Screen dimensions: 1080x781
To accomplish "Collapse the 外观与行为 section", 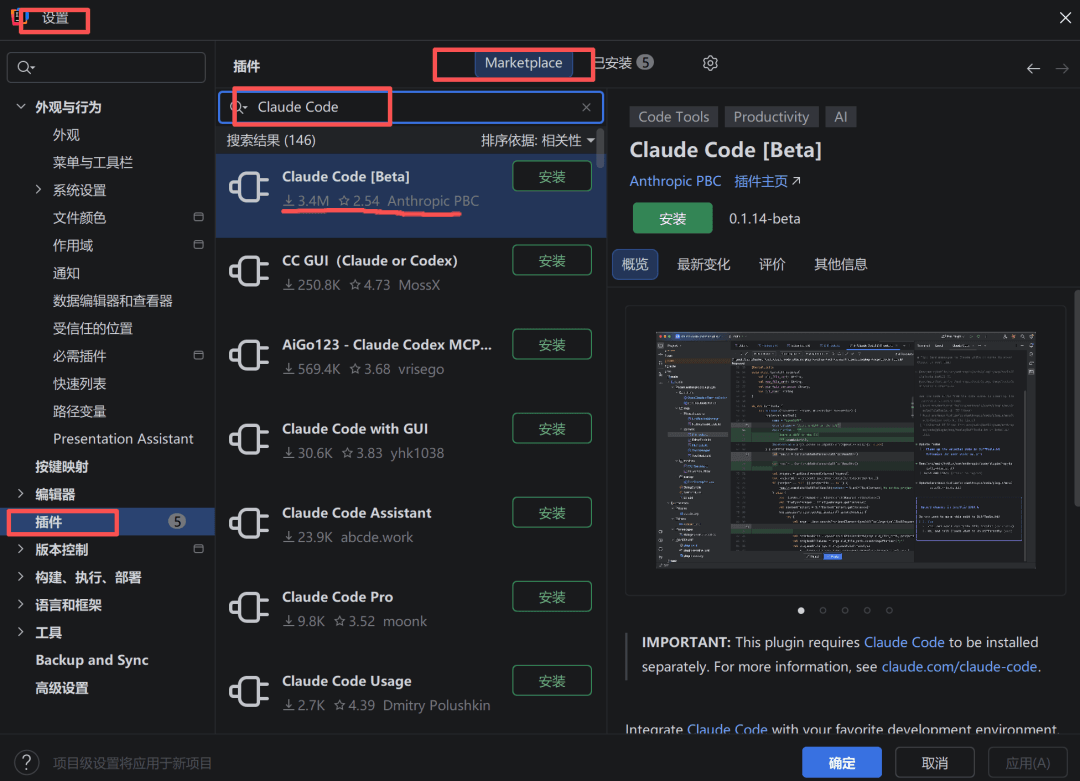I will coord(21,107).
